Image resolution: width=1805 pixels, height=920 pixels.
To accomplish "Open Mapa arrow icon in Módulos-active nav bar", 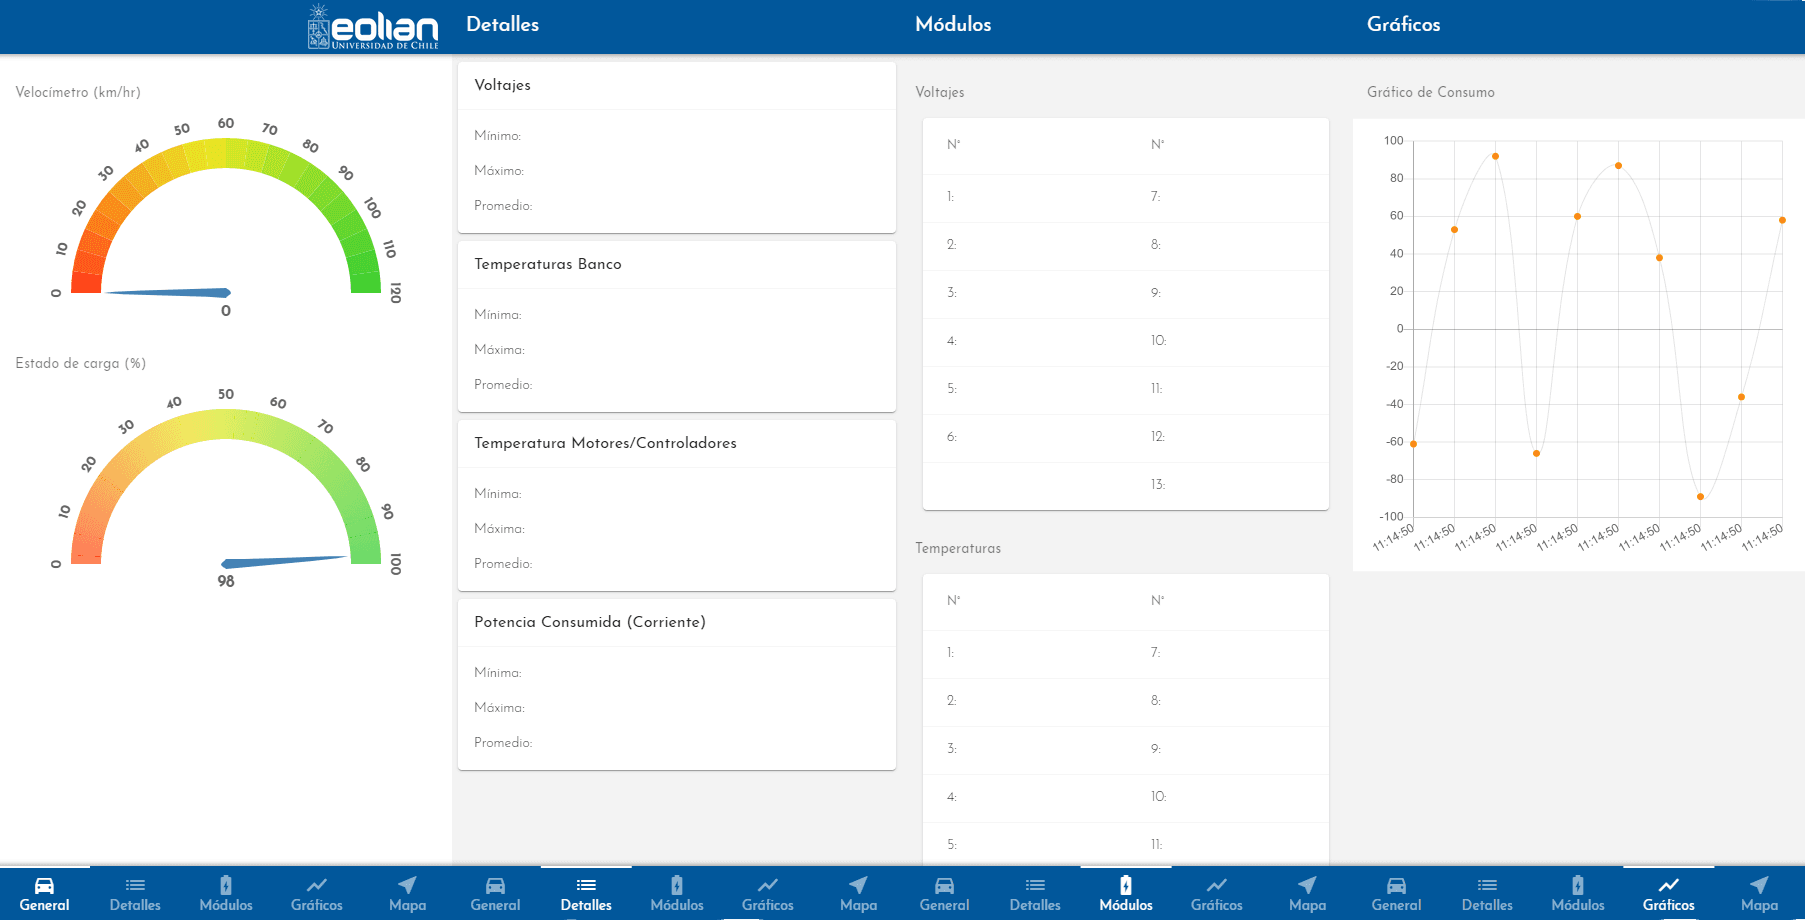I will pyautogui.click(x=1307, y=885).
